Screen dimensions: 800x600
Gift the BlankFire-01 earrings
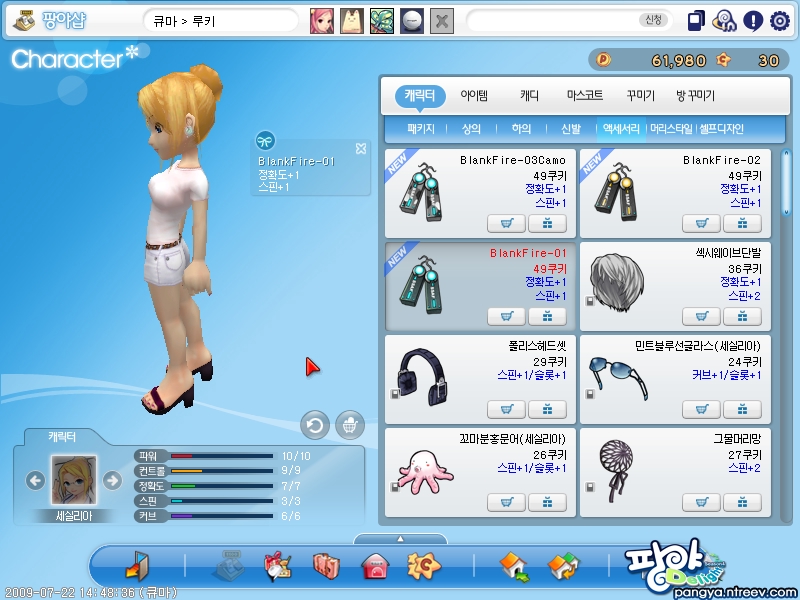point(547,316)
